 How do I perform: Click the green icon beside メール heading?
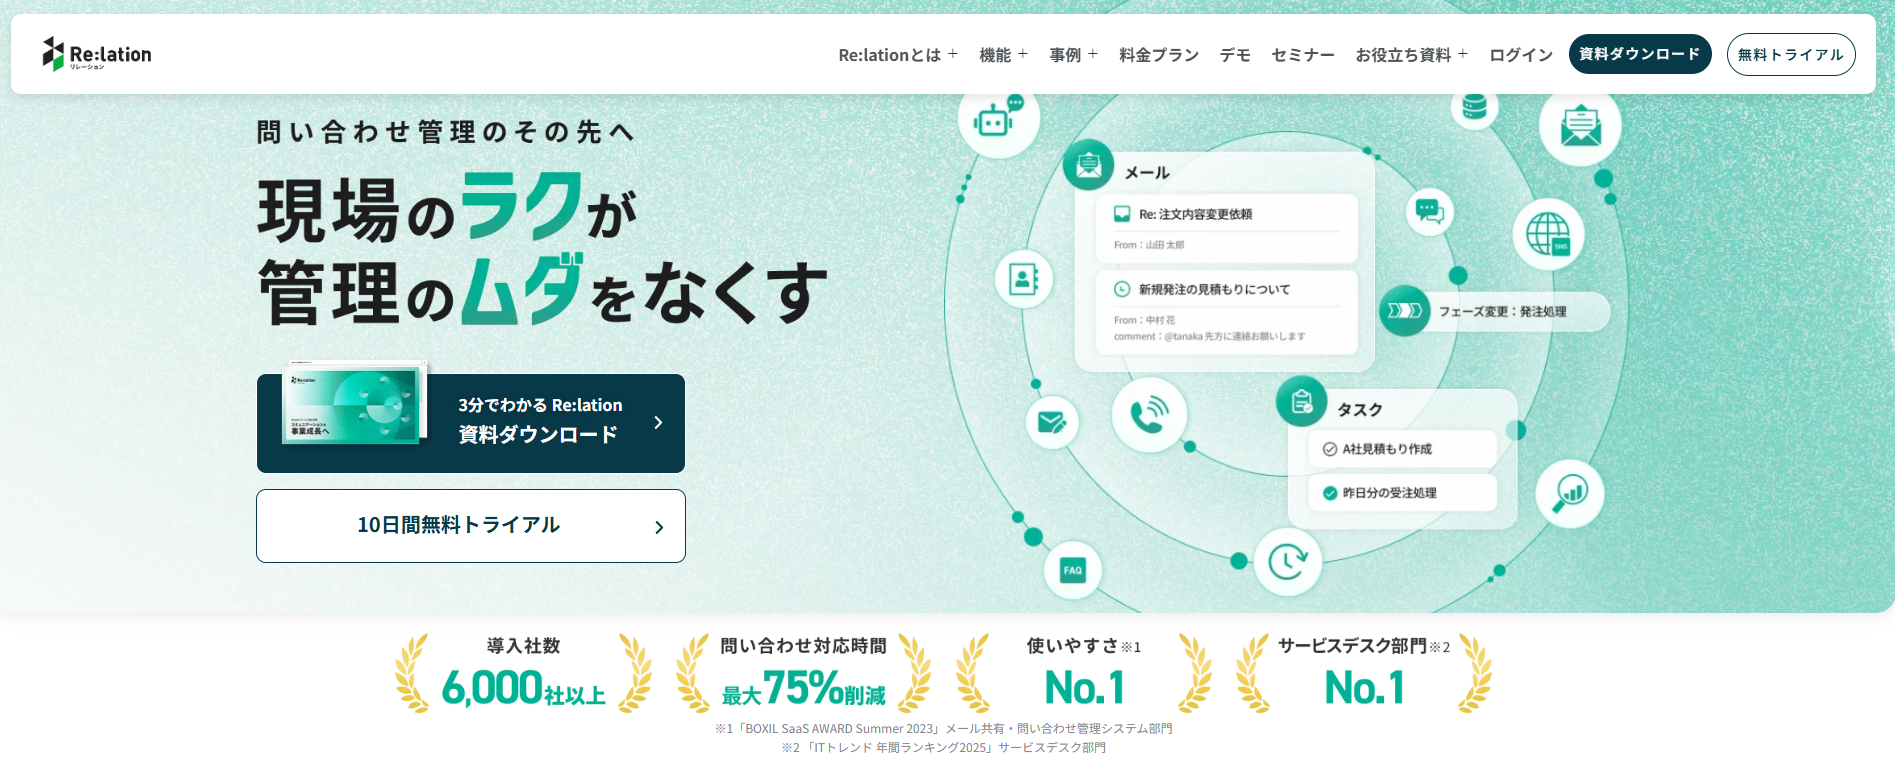pyautogui.click(x=1089, y=165)
